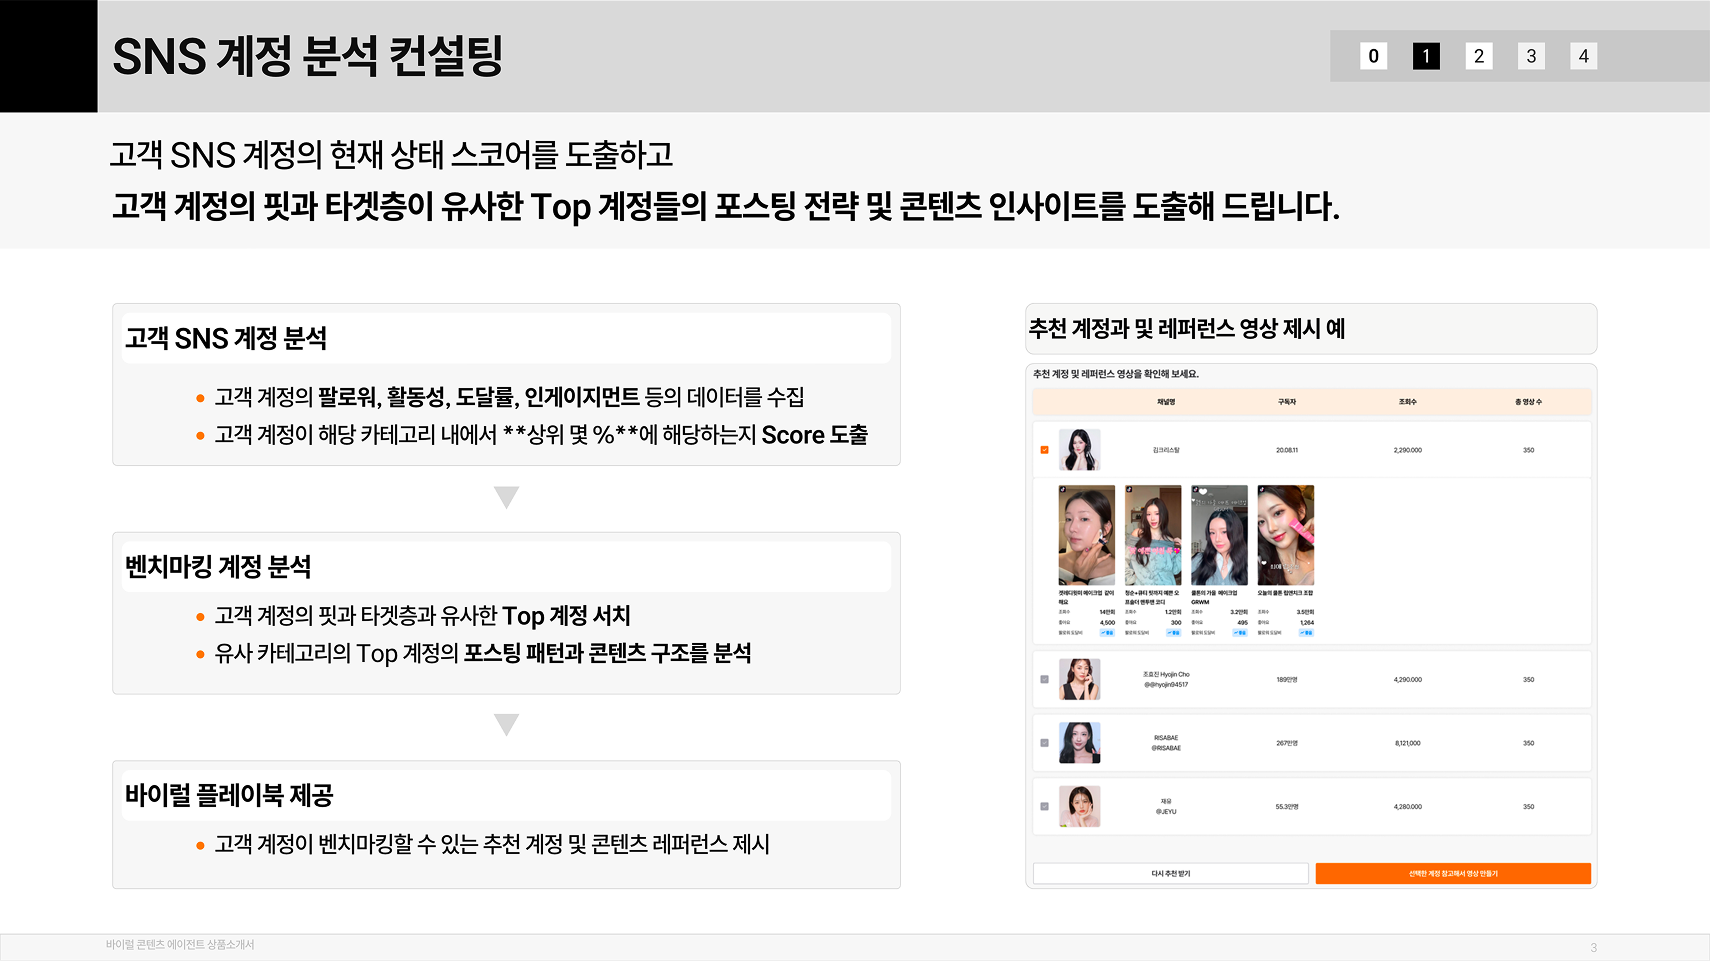Open the follower reach chart under the 3.5만회 video

tap(1306, 633)
